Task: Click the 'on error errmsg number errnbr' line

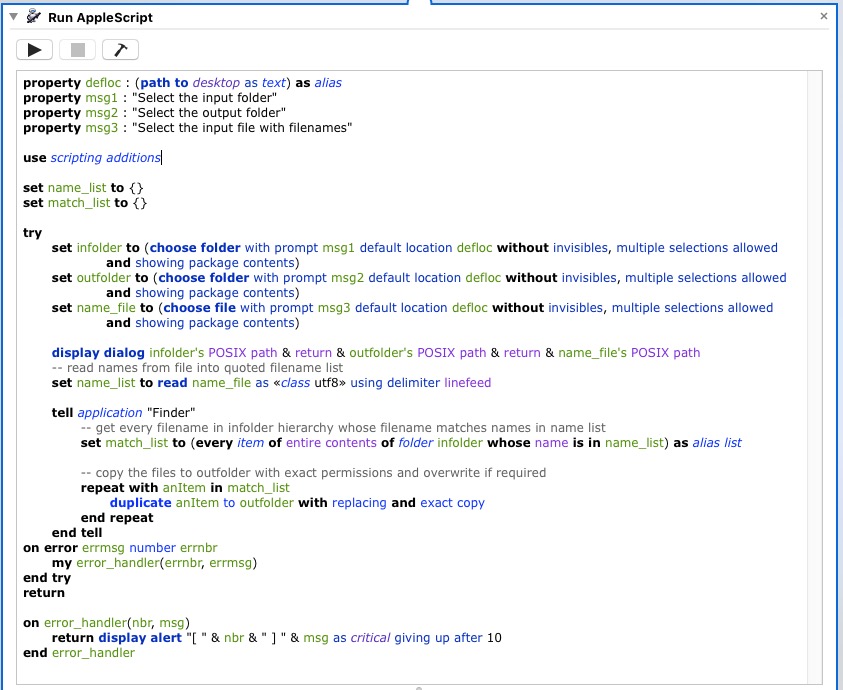Action: tap(120, 549)
